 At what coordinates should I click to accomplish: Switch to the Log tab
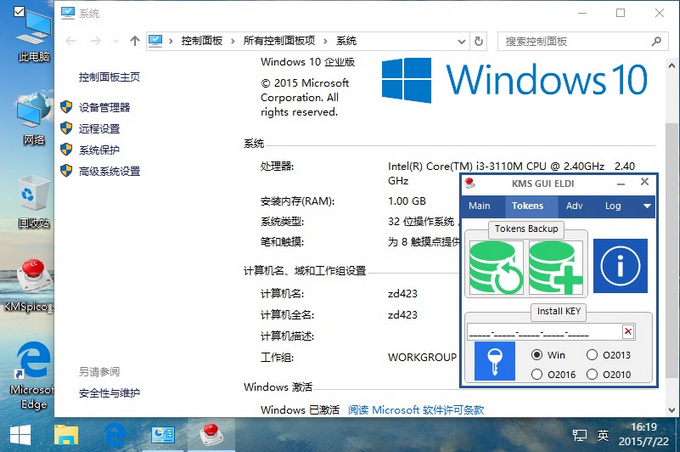(x=612, y=206)
